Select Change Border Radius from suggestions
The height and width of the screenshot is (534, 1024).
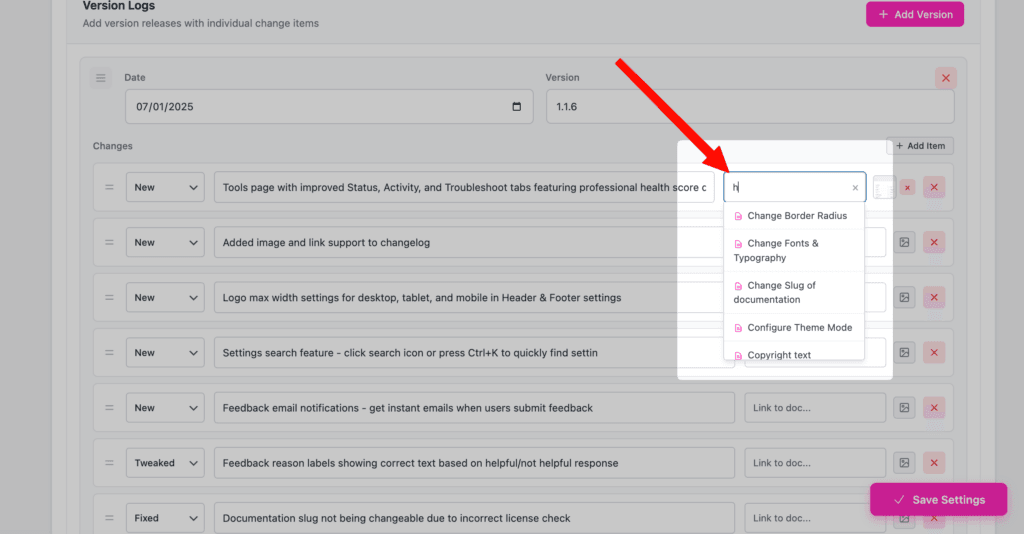(x=796, y=216)
